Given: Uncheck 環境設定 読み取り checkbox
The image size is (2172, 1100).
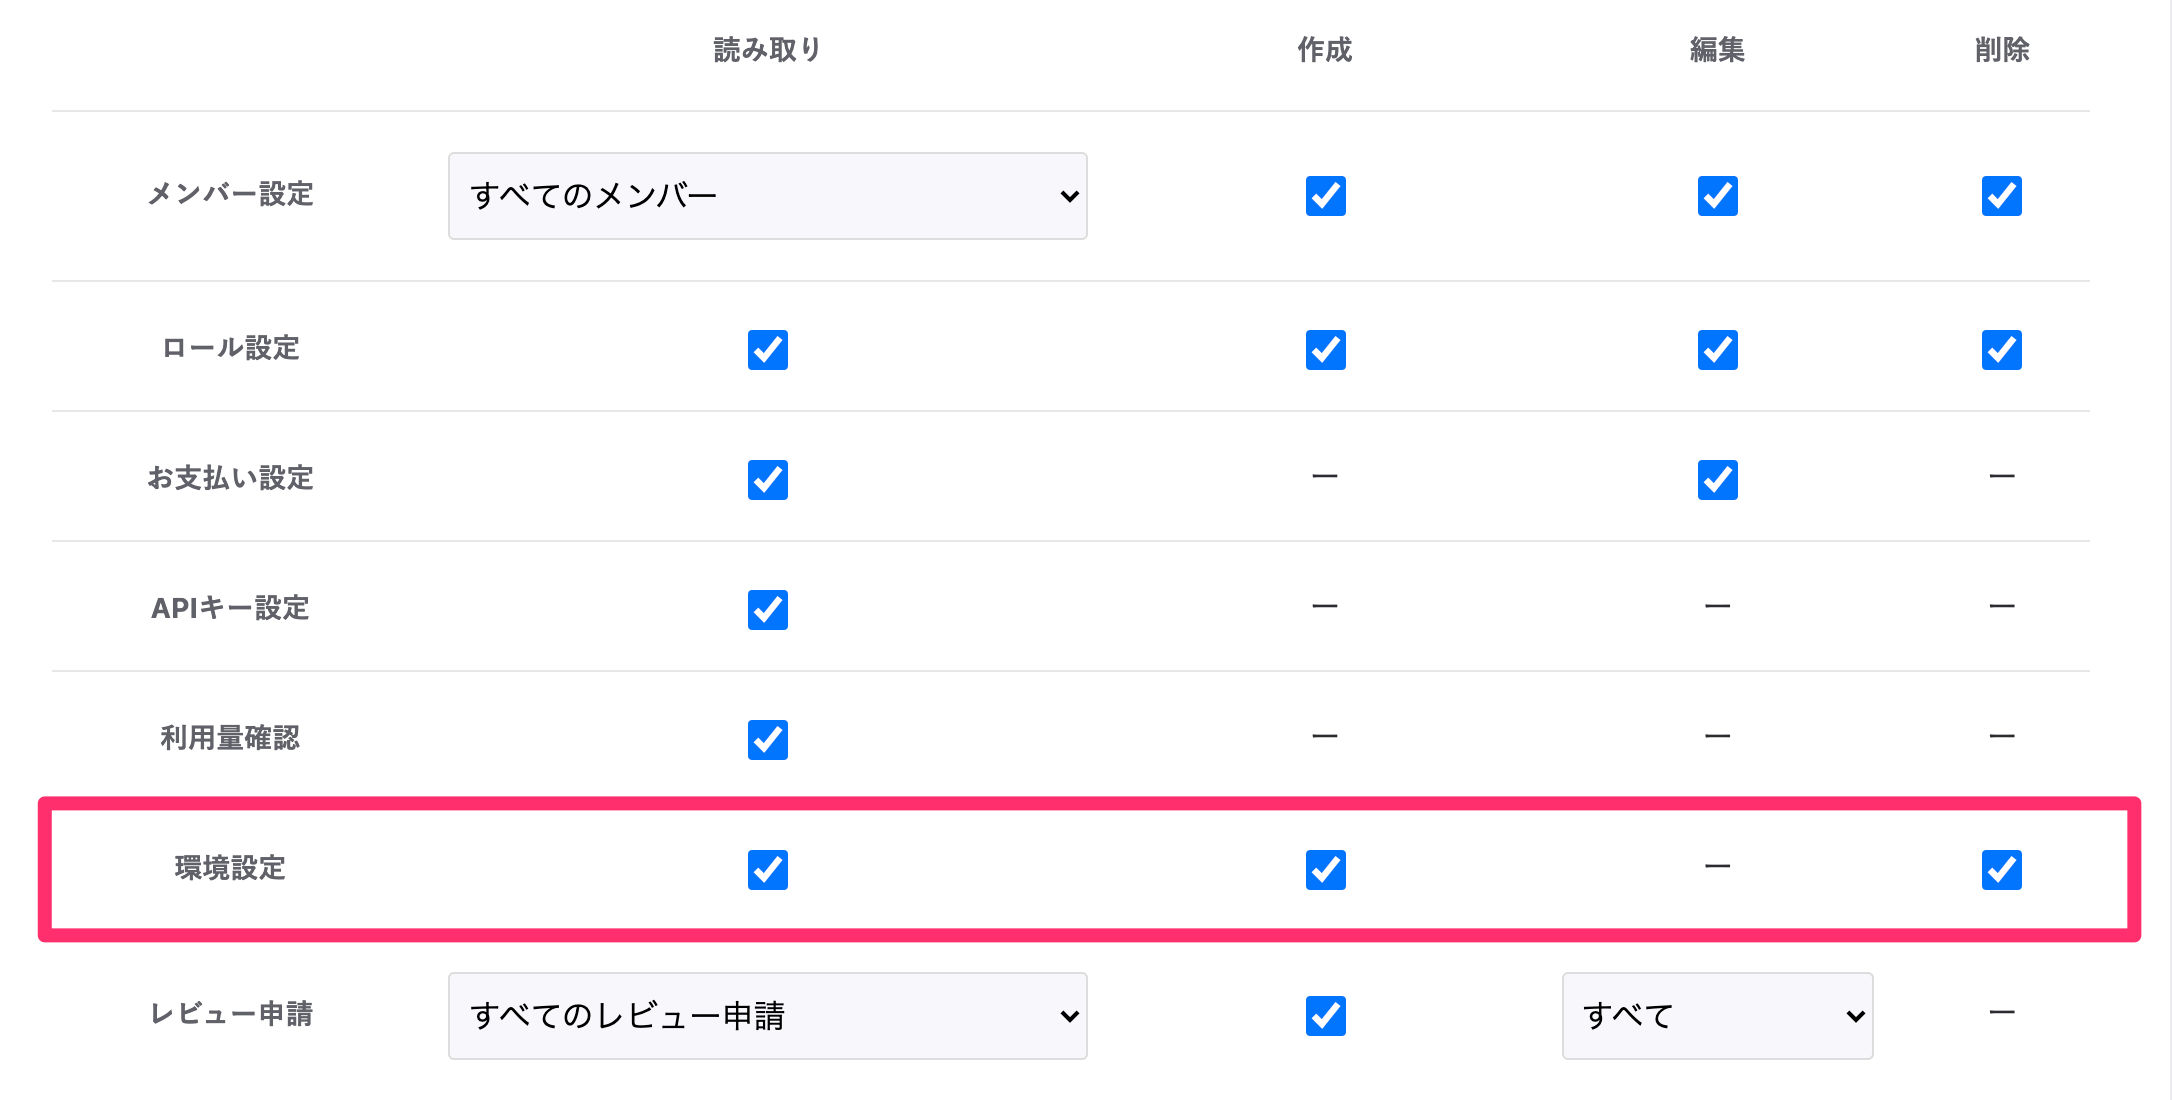Looking at the screenshot, I should coord(767,870).
